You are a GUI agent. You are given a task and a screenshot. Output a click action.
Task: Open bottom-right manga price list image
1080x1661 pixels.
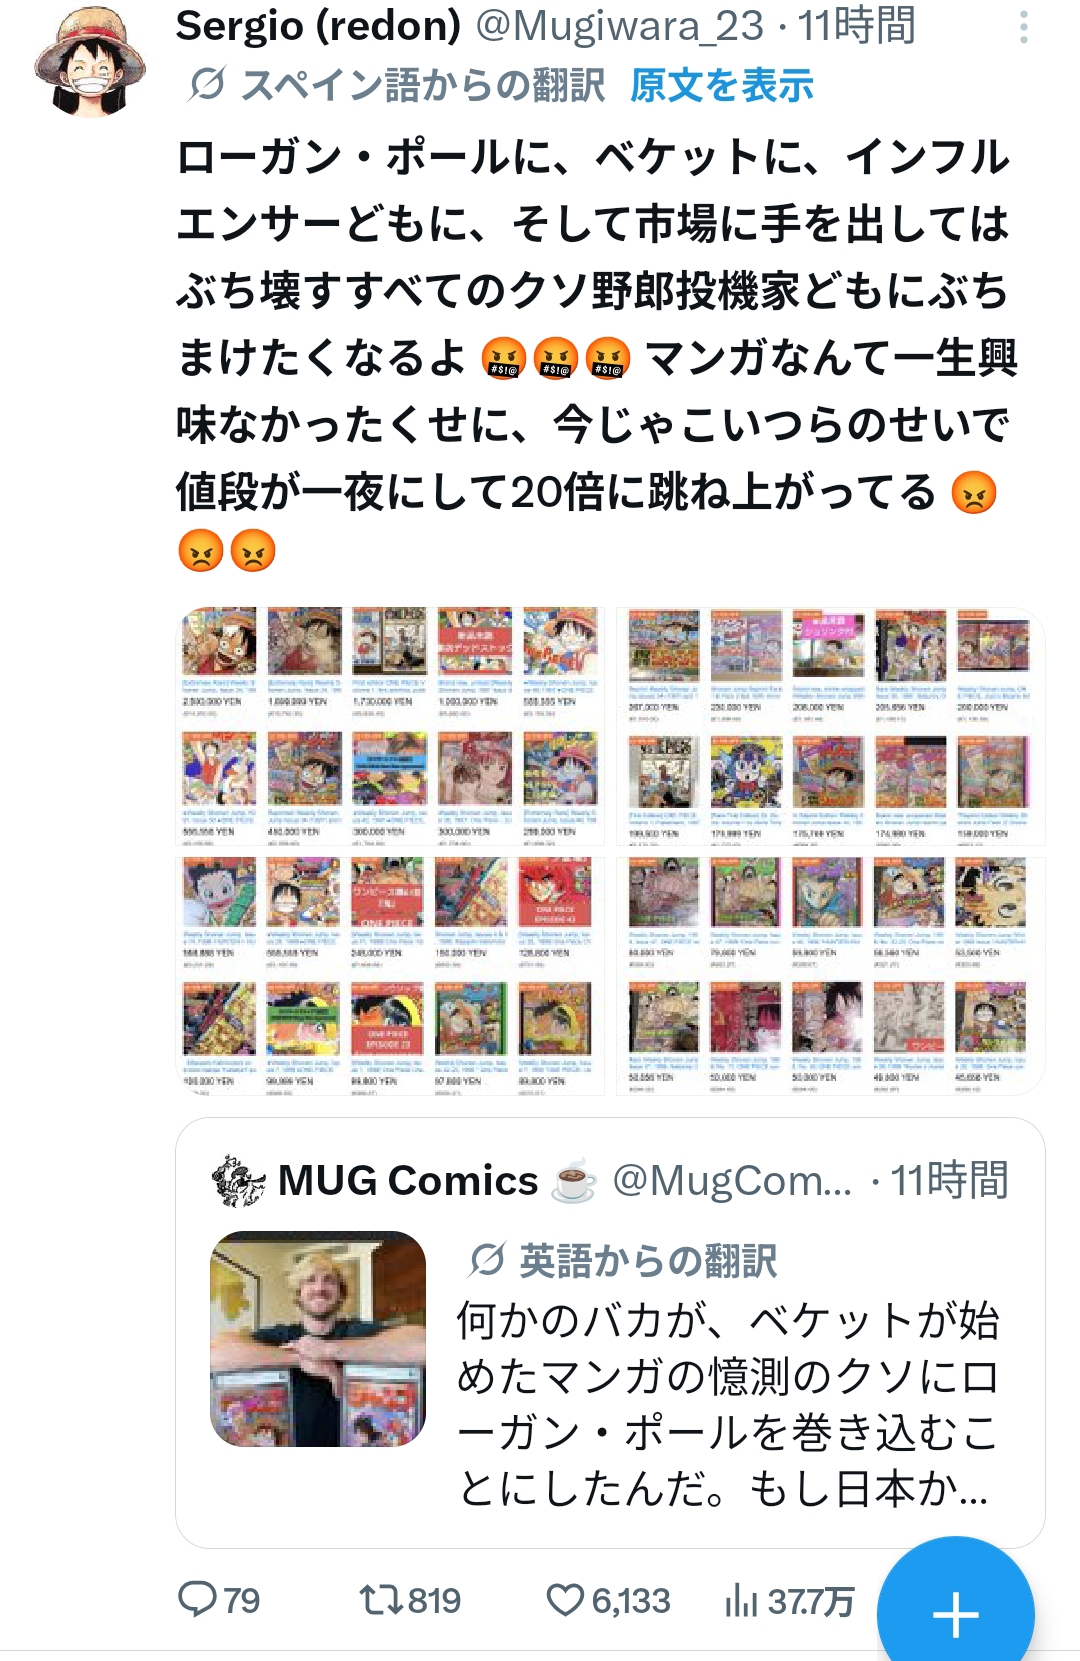coord(830,976)
